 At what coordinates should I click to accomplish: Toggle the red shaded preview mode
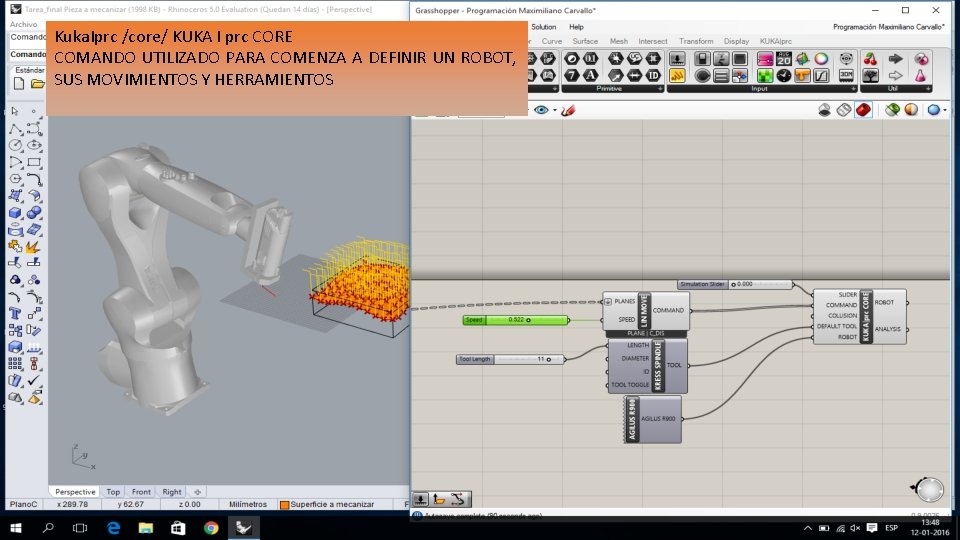863,110
